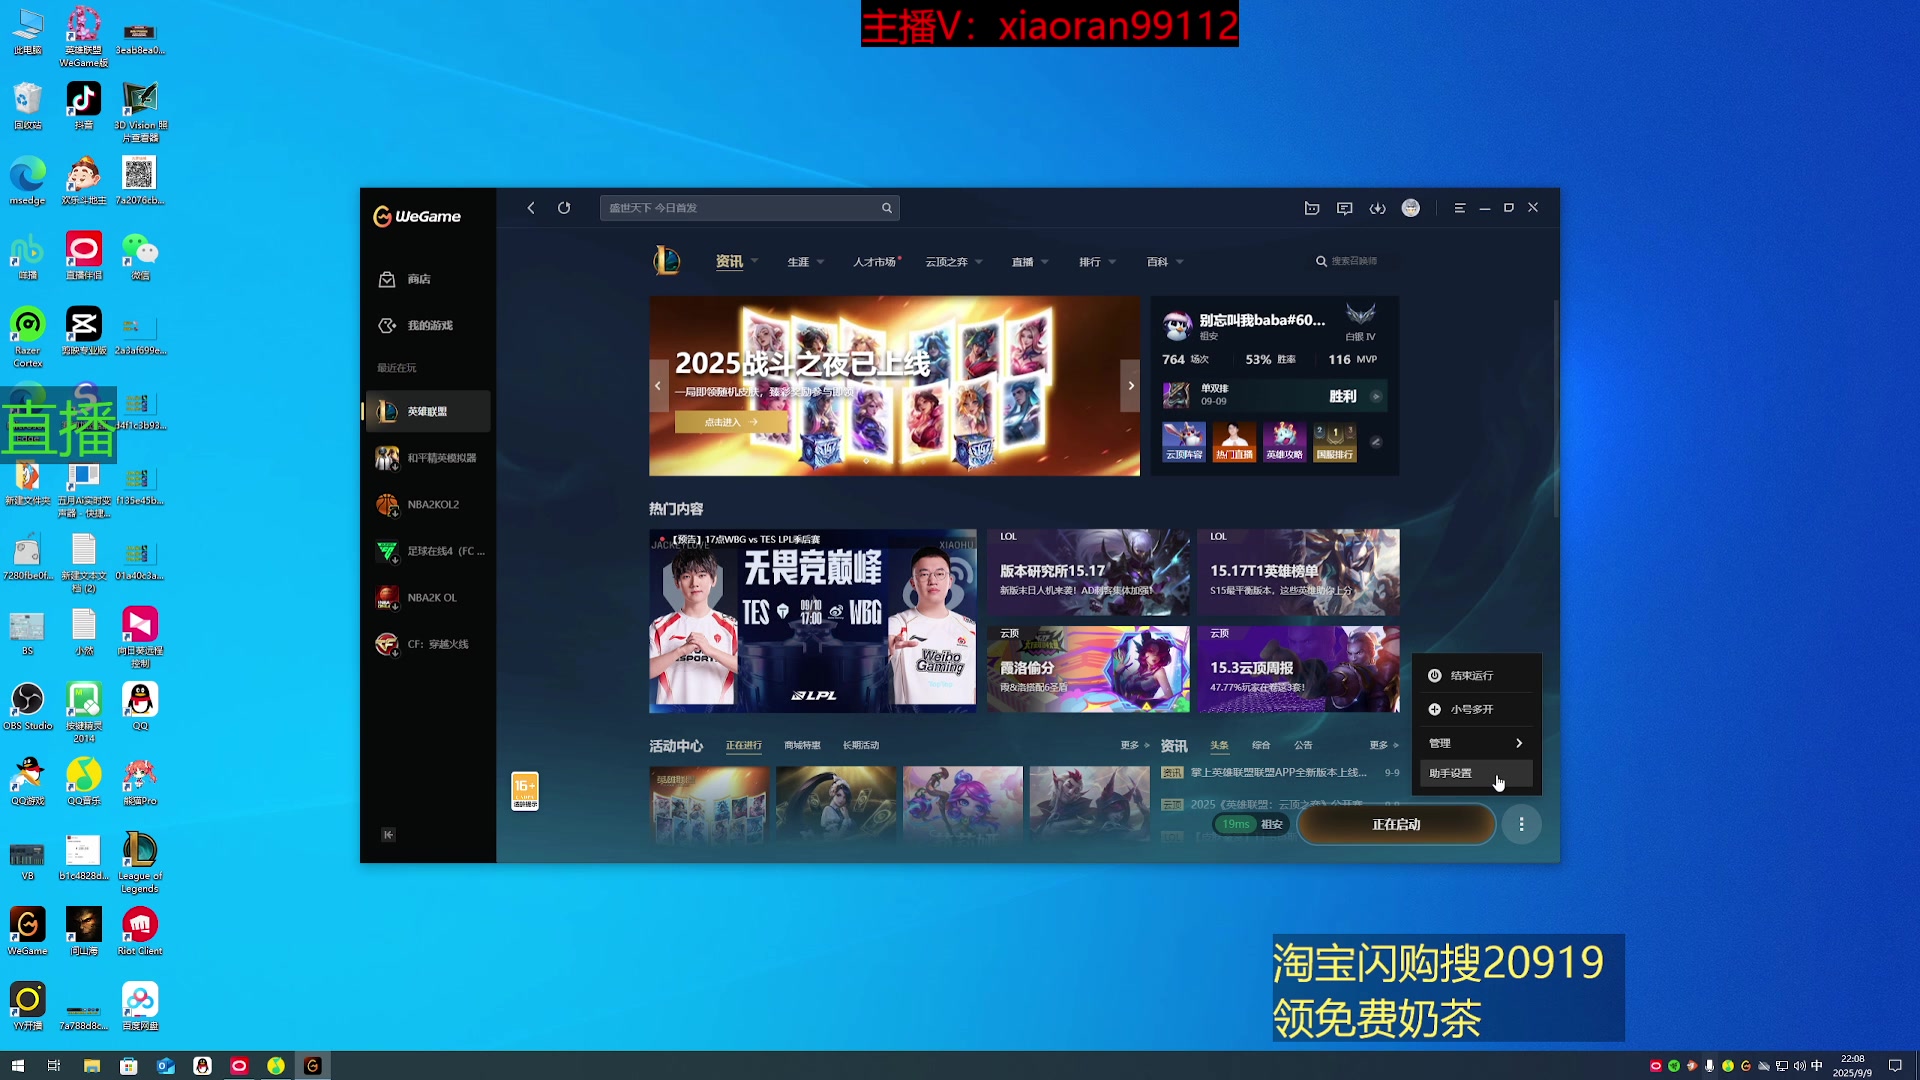Click 点击进入 on the banner
This screenshot has width=1920, height=1080.
(x=730, y=422)
